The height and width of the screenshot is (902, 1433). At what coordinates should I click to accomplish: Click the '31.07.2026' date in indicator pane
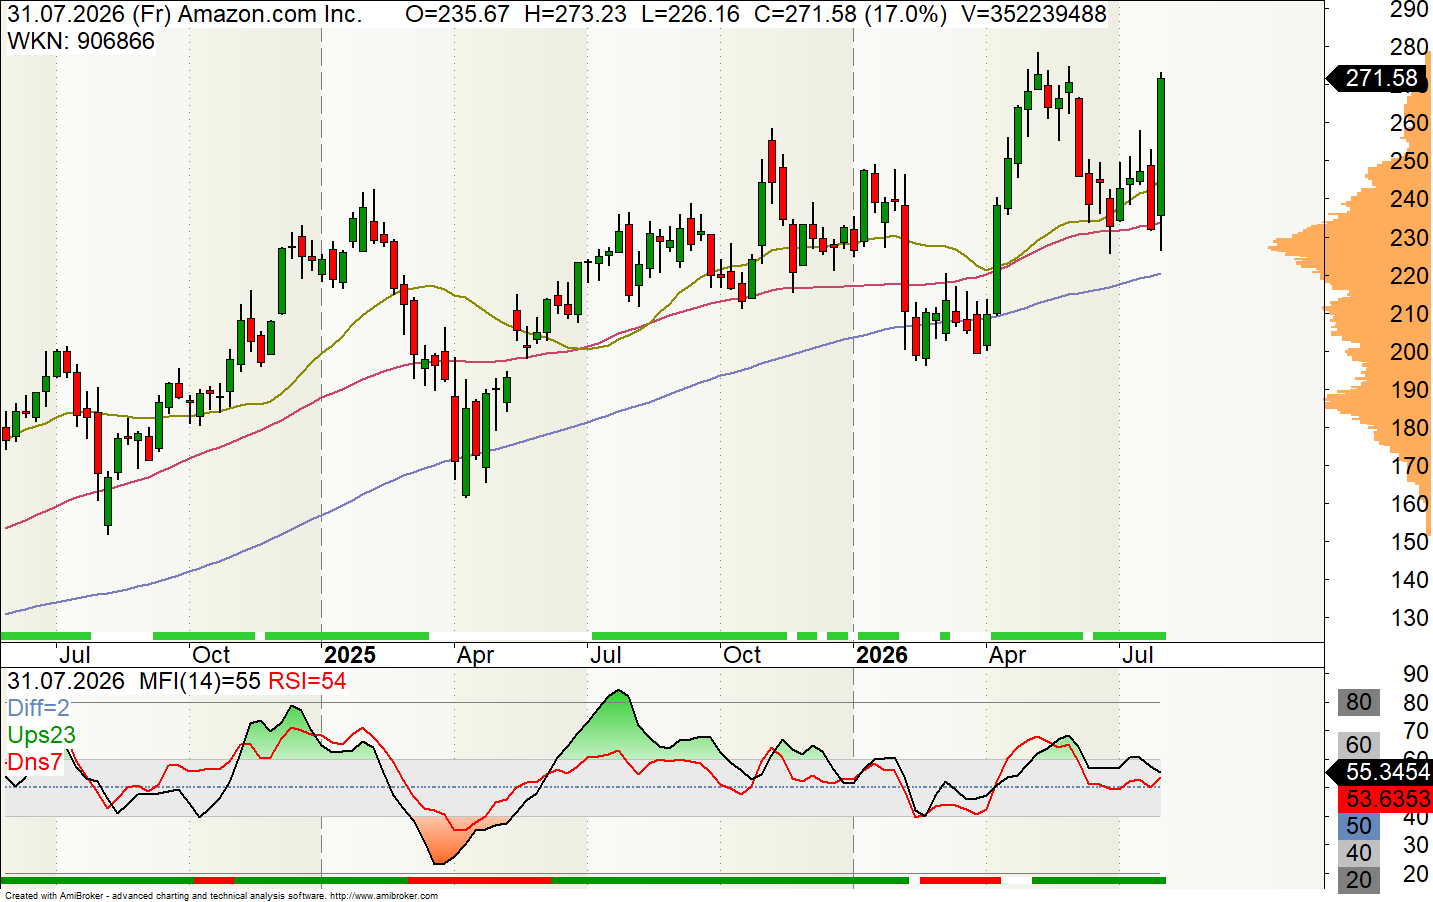point(66,681)
